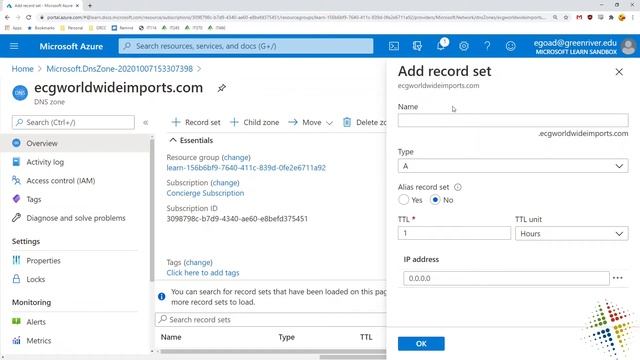Click the left menu vertical scrollbar
Image resolution: width=640 pixels, height=360 pixels.
click(152, 210)
